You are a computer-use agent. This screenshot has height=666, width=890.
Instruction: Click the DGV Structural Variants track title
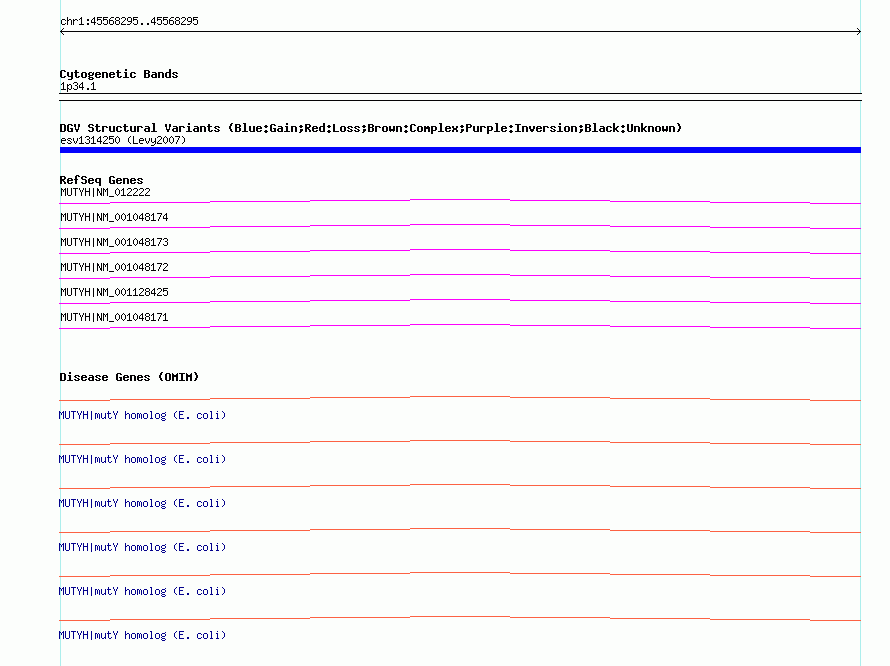[371, 128]
